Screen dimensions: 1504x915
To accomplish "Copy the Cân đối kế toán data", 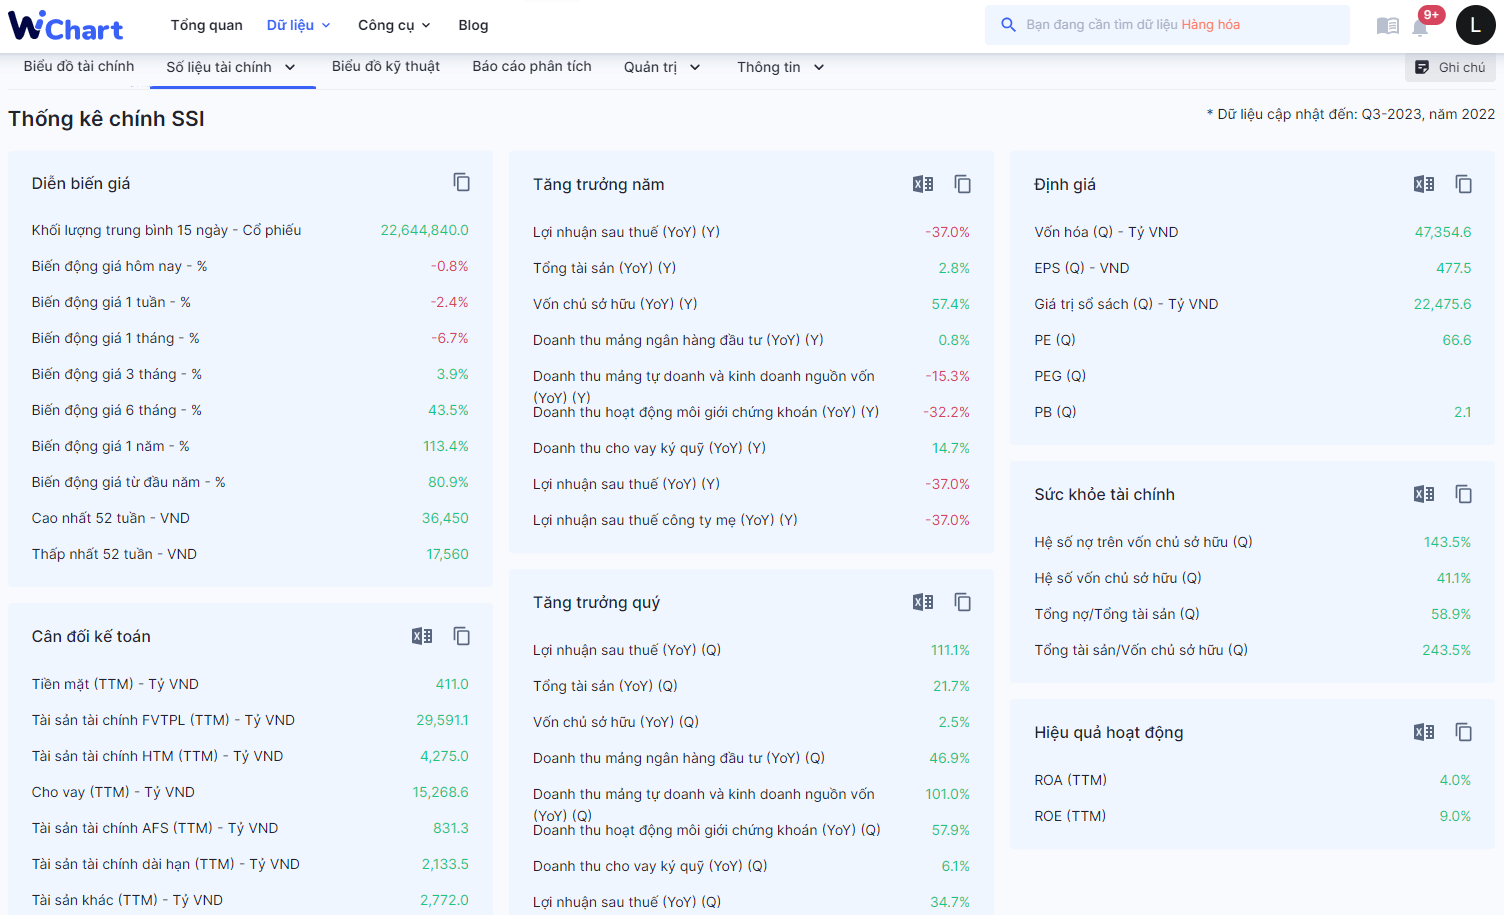I will click(x=461, y=636).
